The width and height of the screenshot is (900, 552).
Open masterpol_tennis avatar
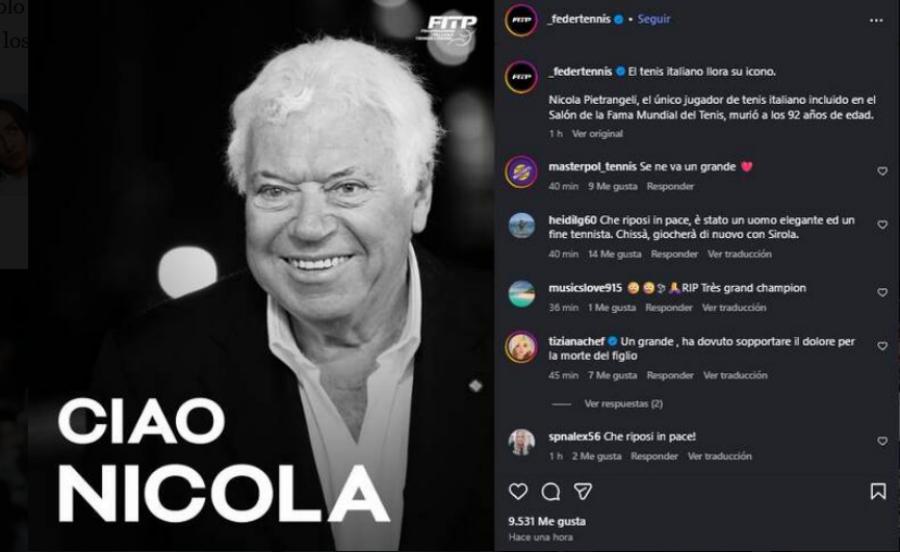521,172
